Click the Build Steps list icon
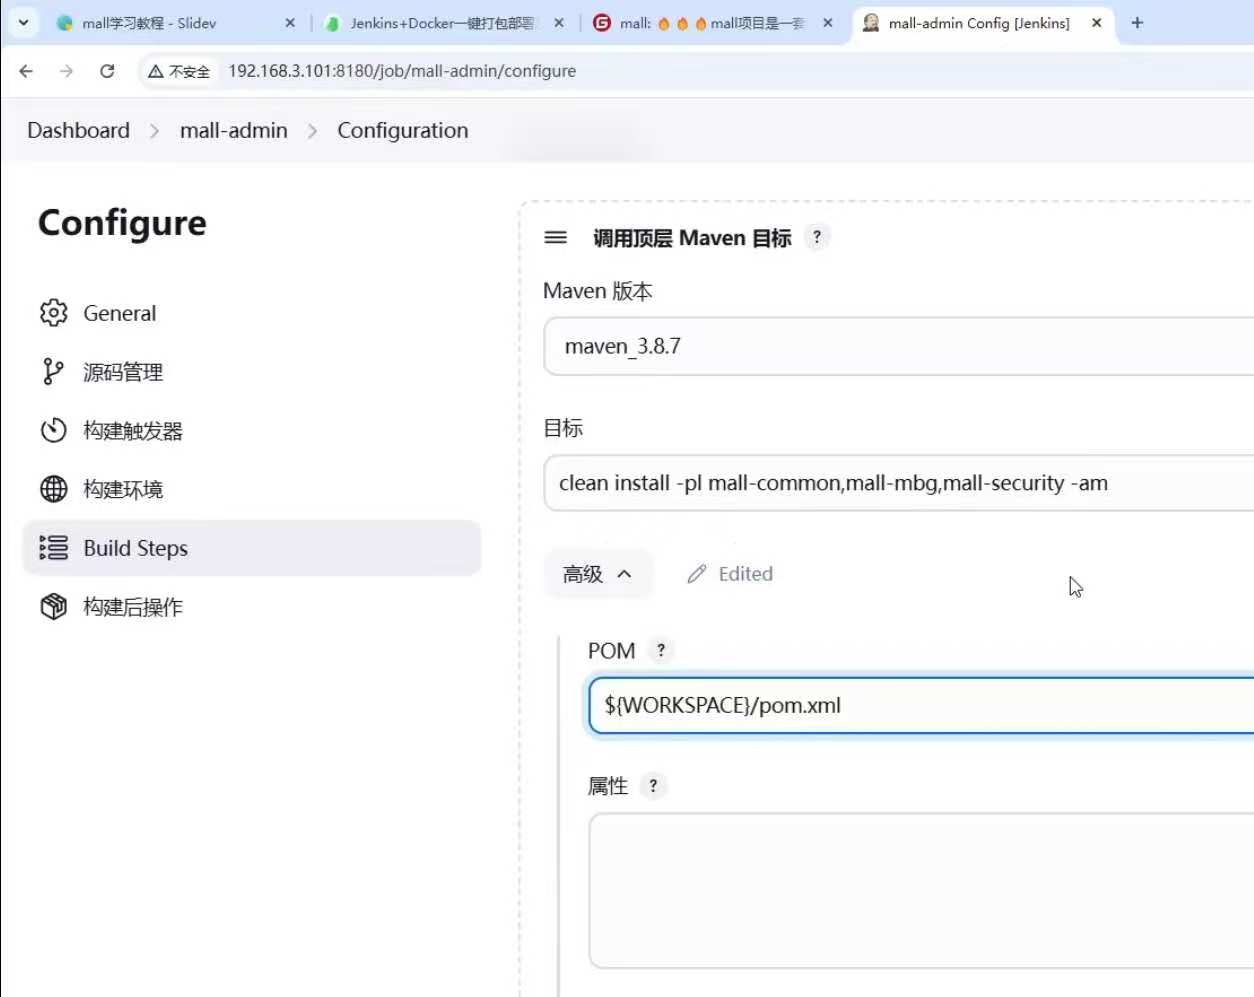1254x997 pixels. pyautogui.click(x=53, y=548)
